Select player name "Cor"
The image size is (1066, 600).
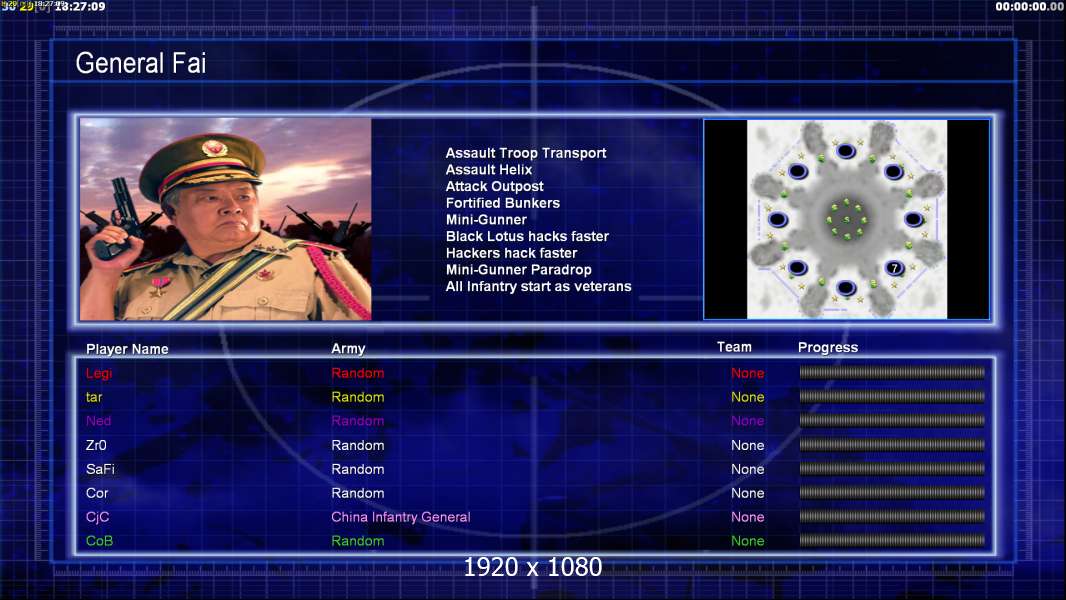coord(97,493)
